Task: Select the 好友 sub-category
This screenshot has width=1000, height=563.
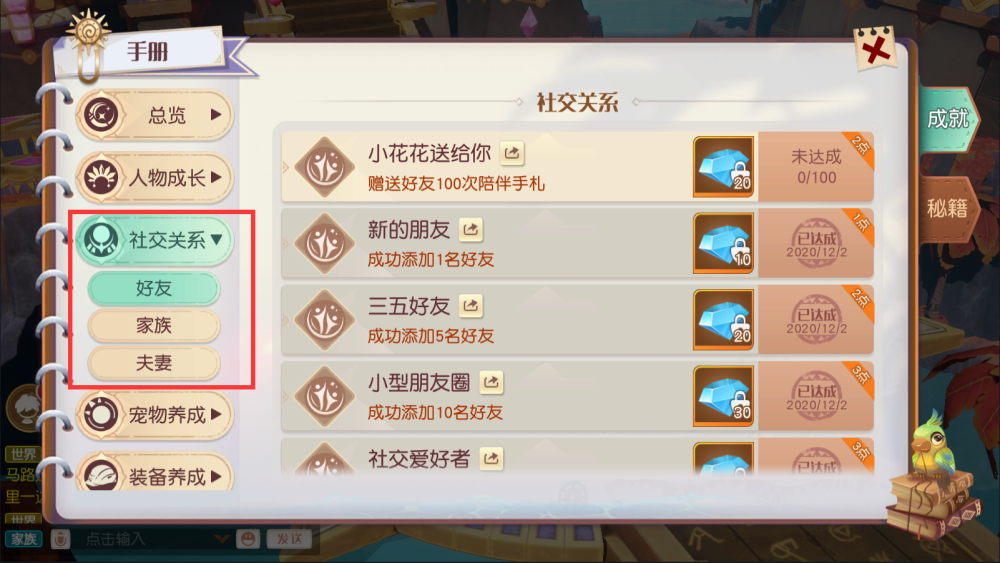Action: pyautogui.click(x=154, y=288)
